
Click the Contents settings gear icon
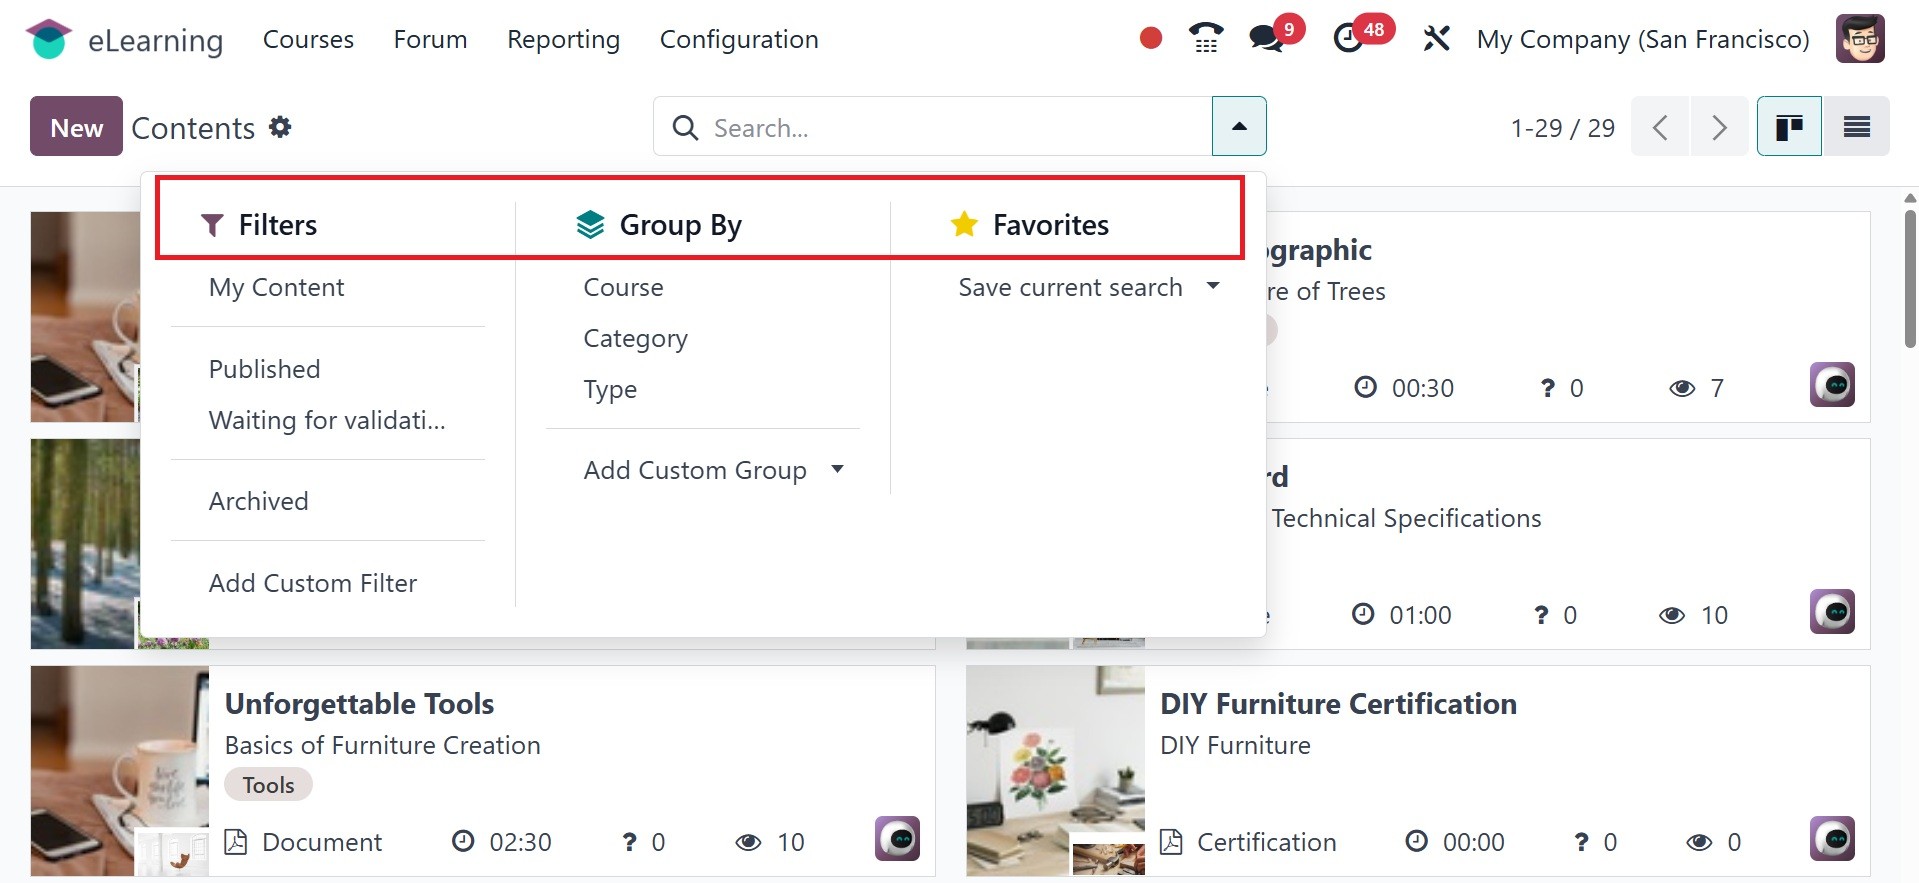click(281, 127)
